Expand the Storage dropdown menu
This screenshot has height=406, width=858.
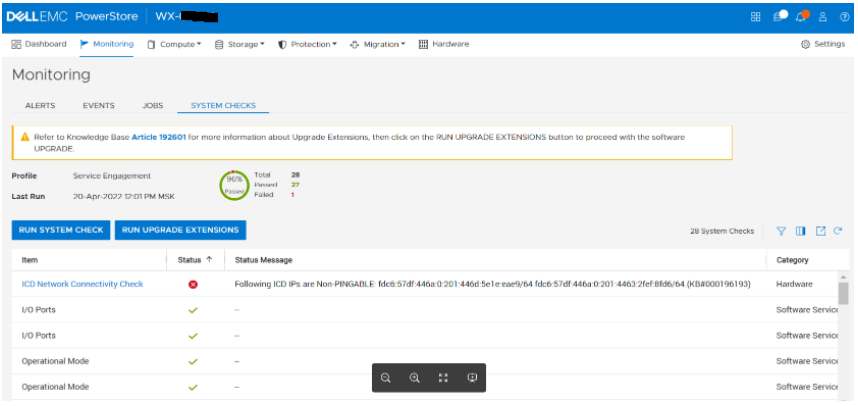coord(240,44)
